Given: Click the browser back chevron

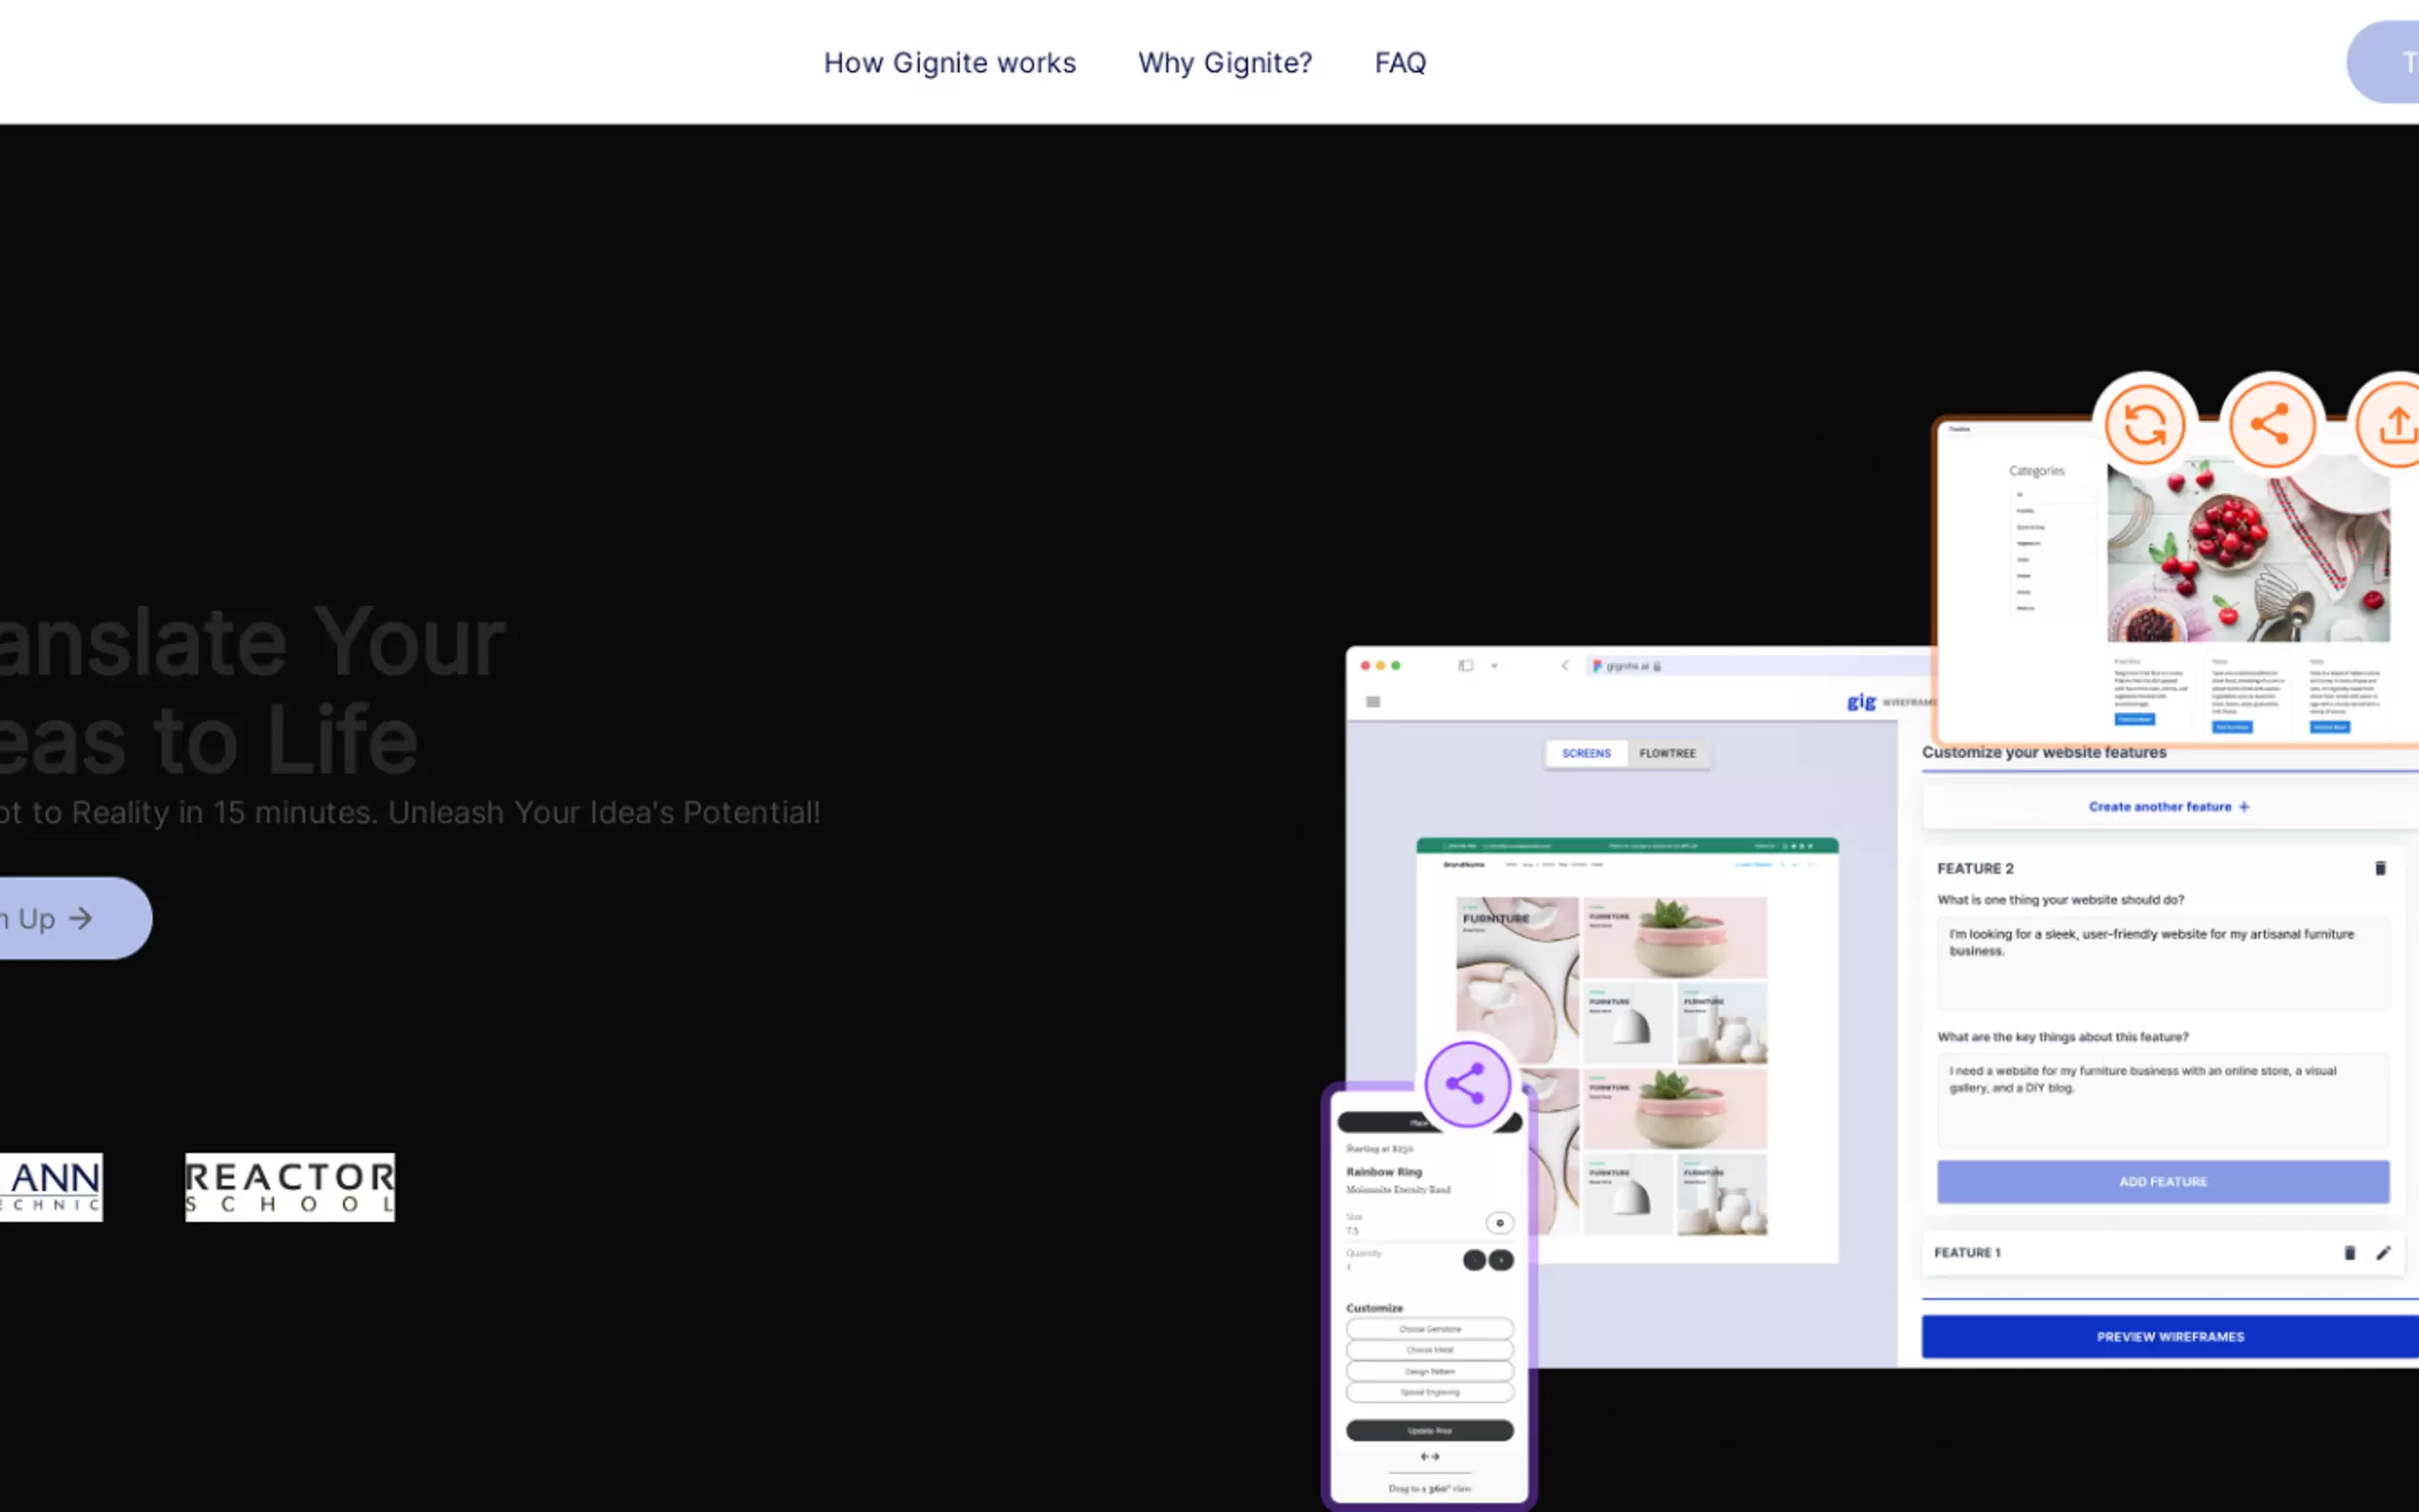Looking at the screenshot, I should click(x=1565, y=666).
